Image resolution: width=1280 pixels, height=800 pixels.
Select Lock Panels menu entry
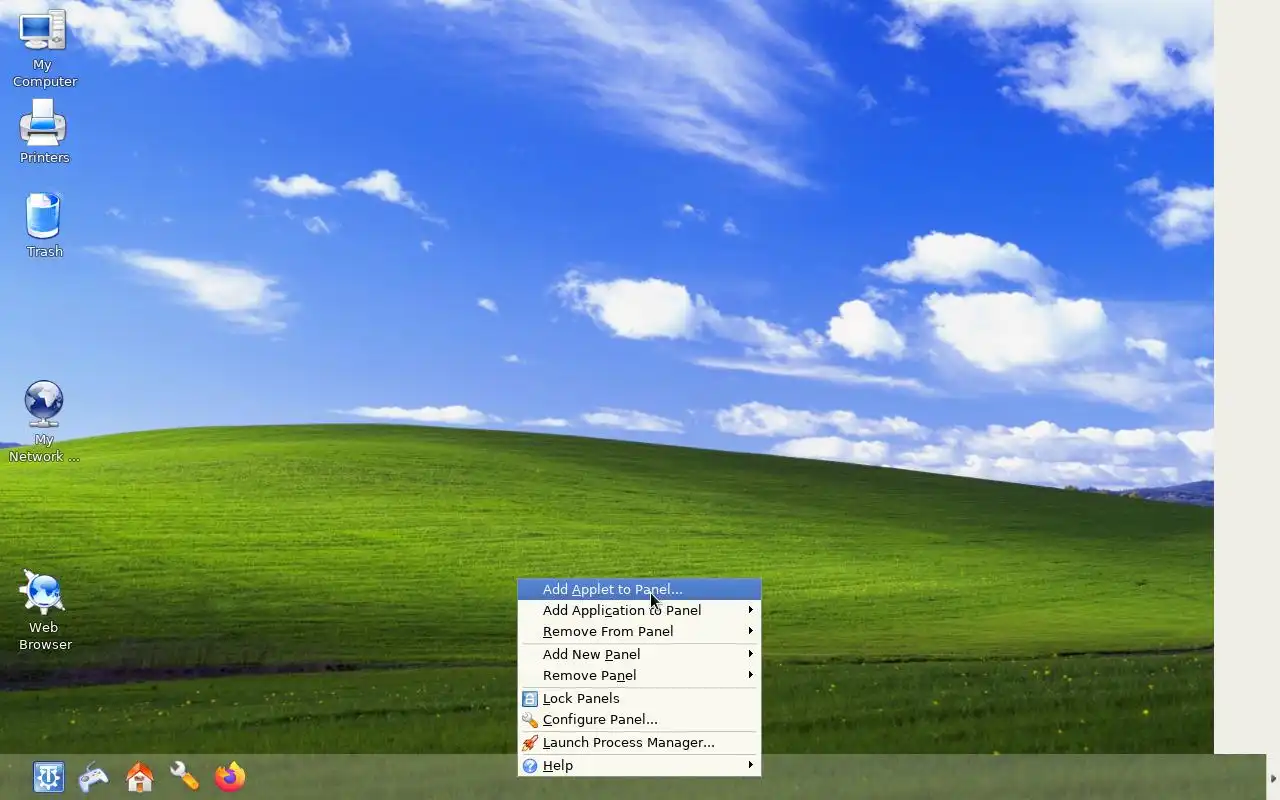pos(639,698)
